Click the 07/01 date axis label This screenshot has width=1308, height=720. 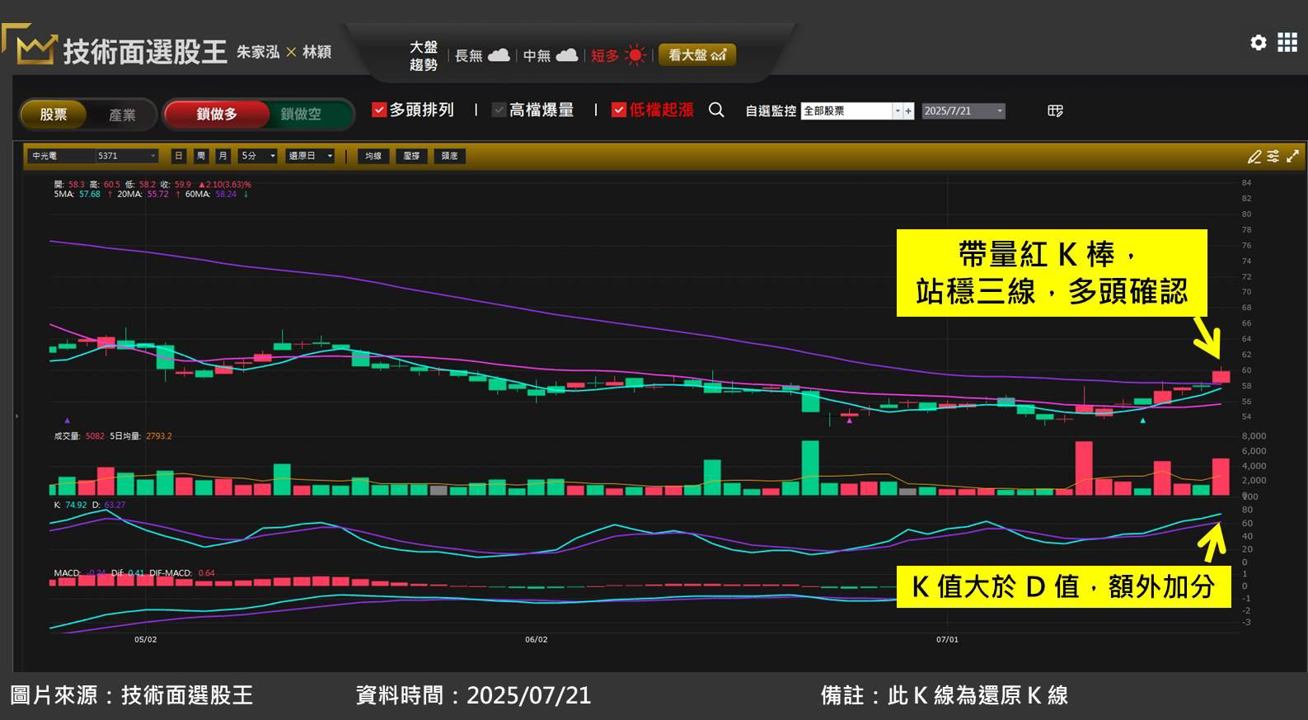pyautogui.click(x=947, y=638)
